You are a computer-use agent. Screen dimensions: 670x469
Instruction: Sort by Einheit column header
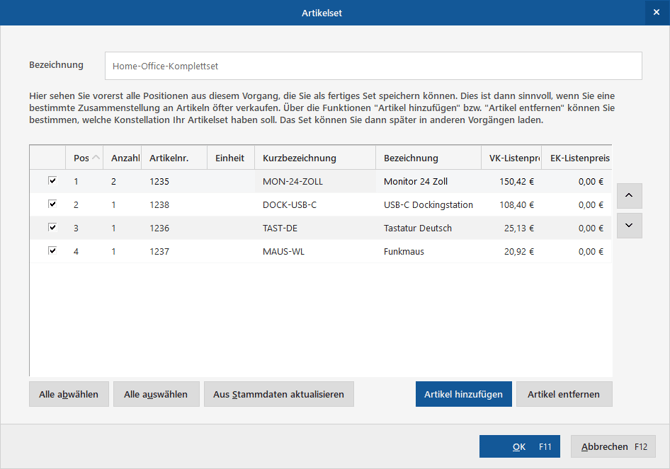231,158
